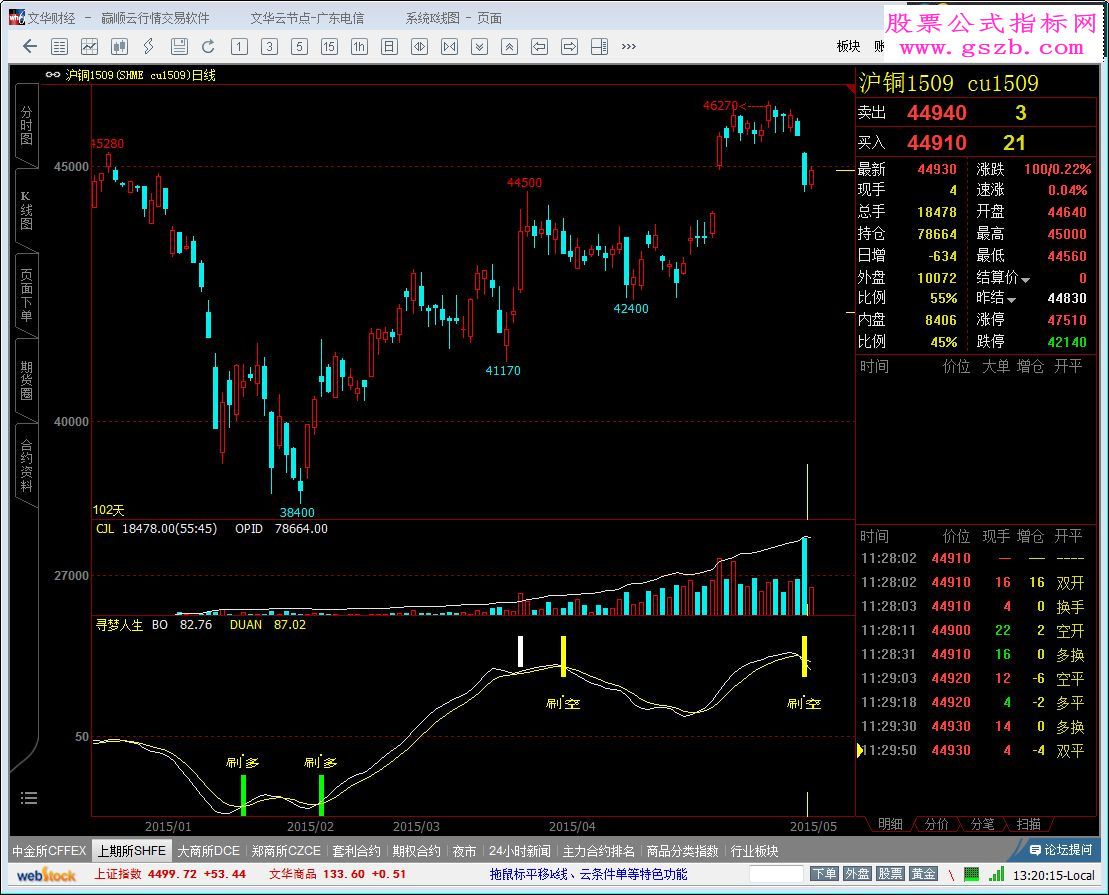Select the 3-minute period icon

click(x=269, y=47)
